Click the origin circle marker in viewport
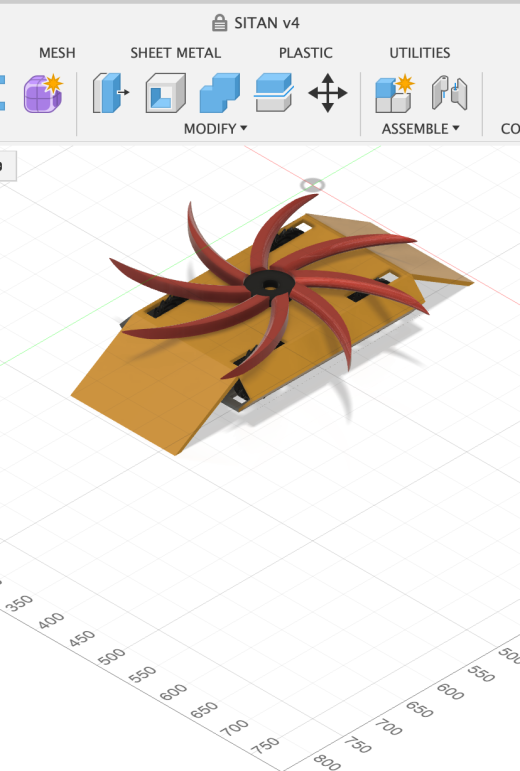This screenshot has height=771, width=520. coord(313,185)
